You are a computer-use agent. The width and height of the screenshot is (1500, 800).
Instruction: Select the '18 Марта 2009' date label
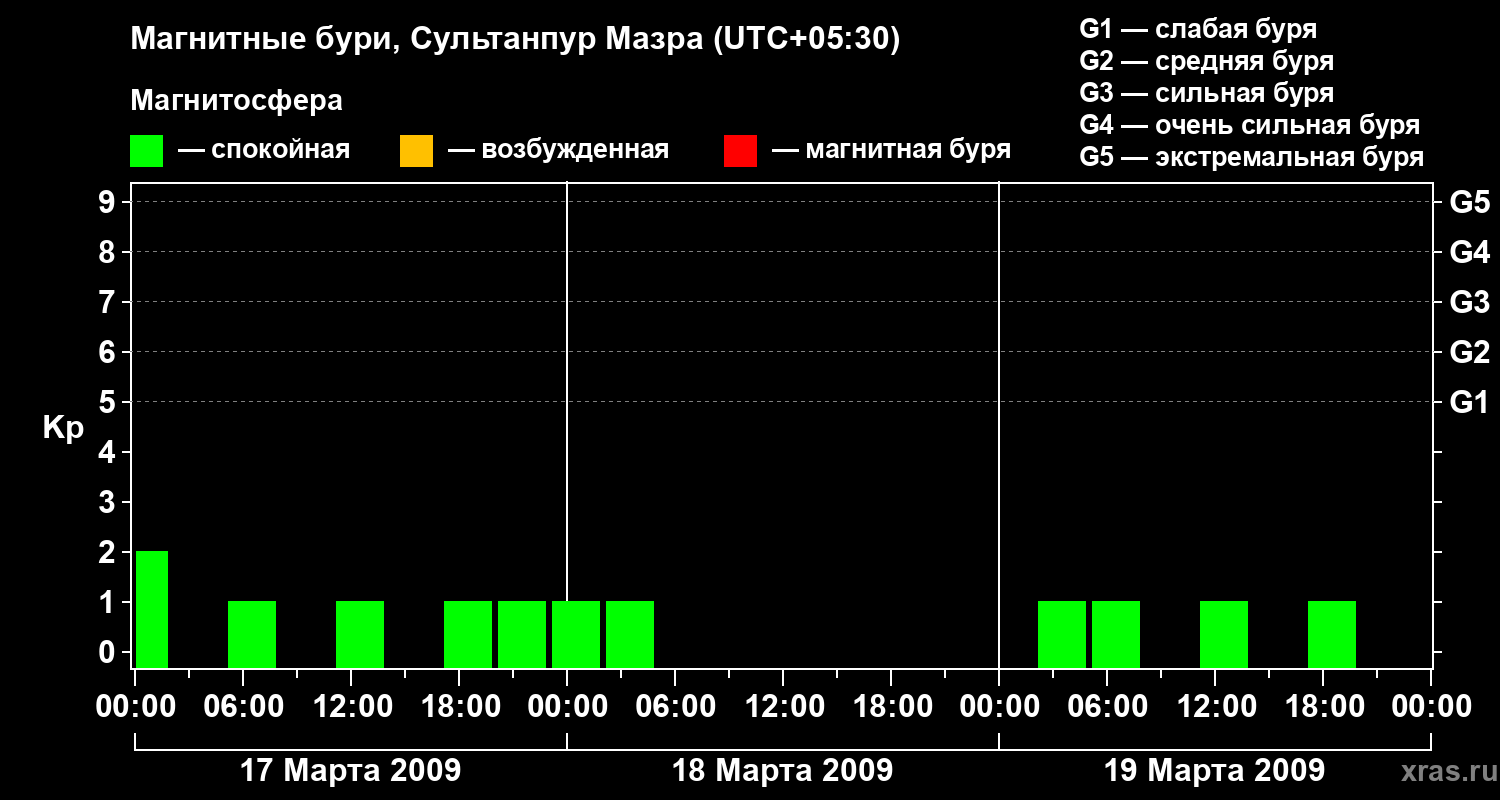click(782, 771)
